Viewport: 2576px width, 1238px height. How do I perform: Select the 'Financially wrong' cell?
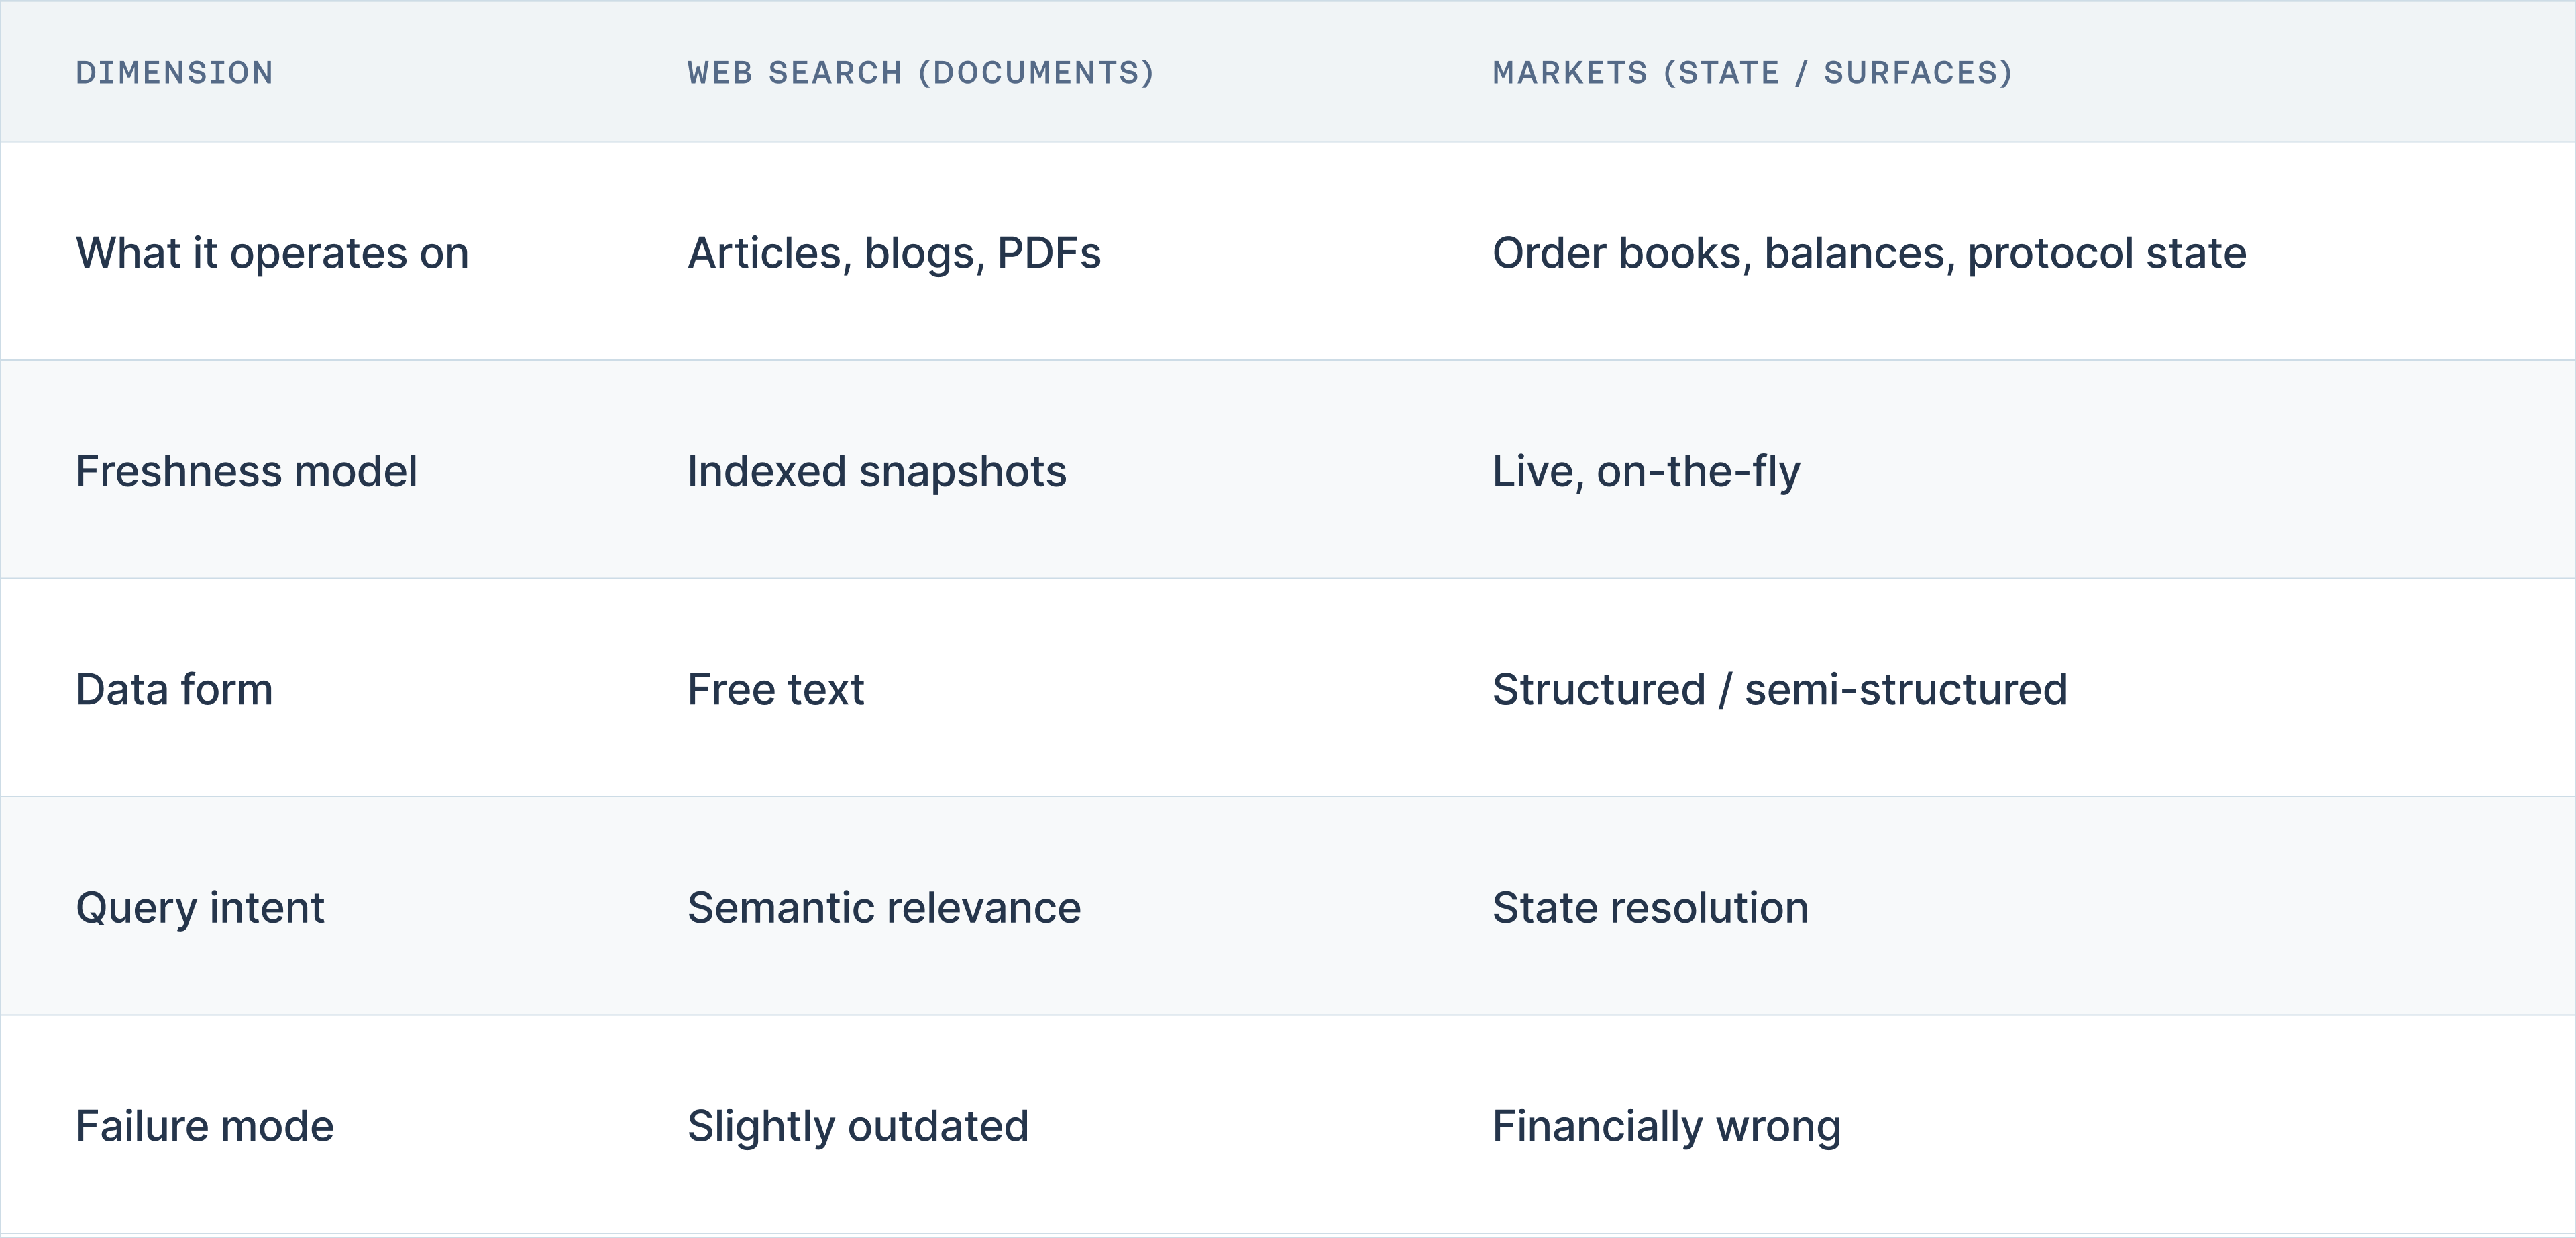click(1665, 1126)
